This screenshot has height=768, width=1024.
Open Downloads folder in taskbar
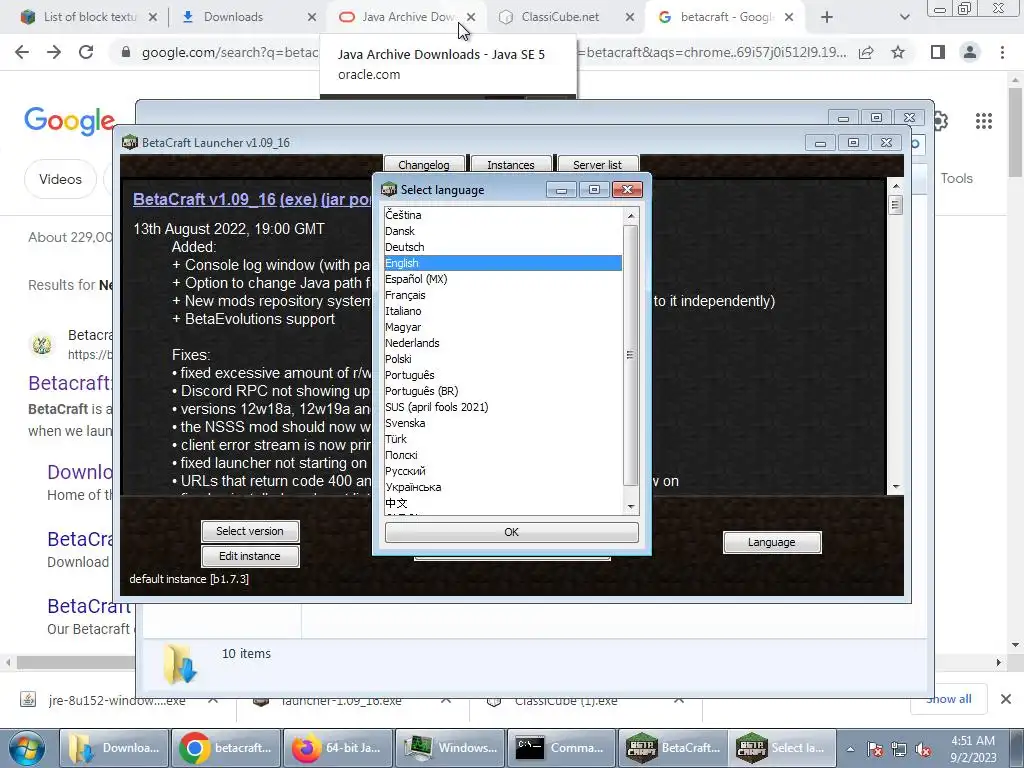click(114, 748)
